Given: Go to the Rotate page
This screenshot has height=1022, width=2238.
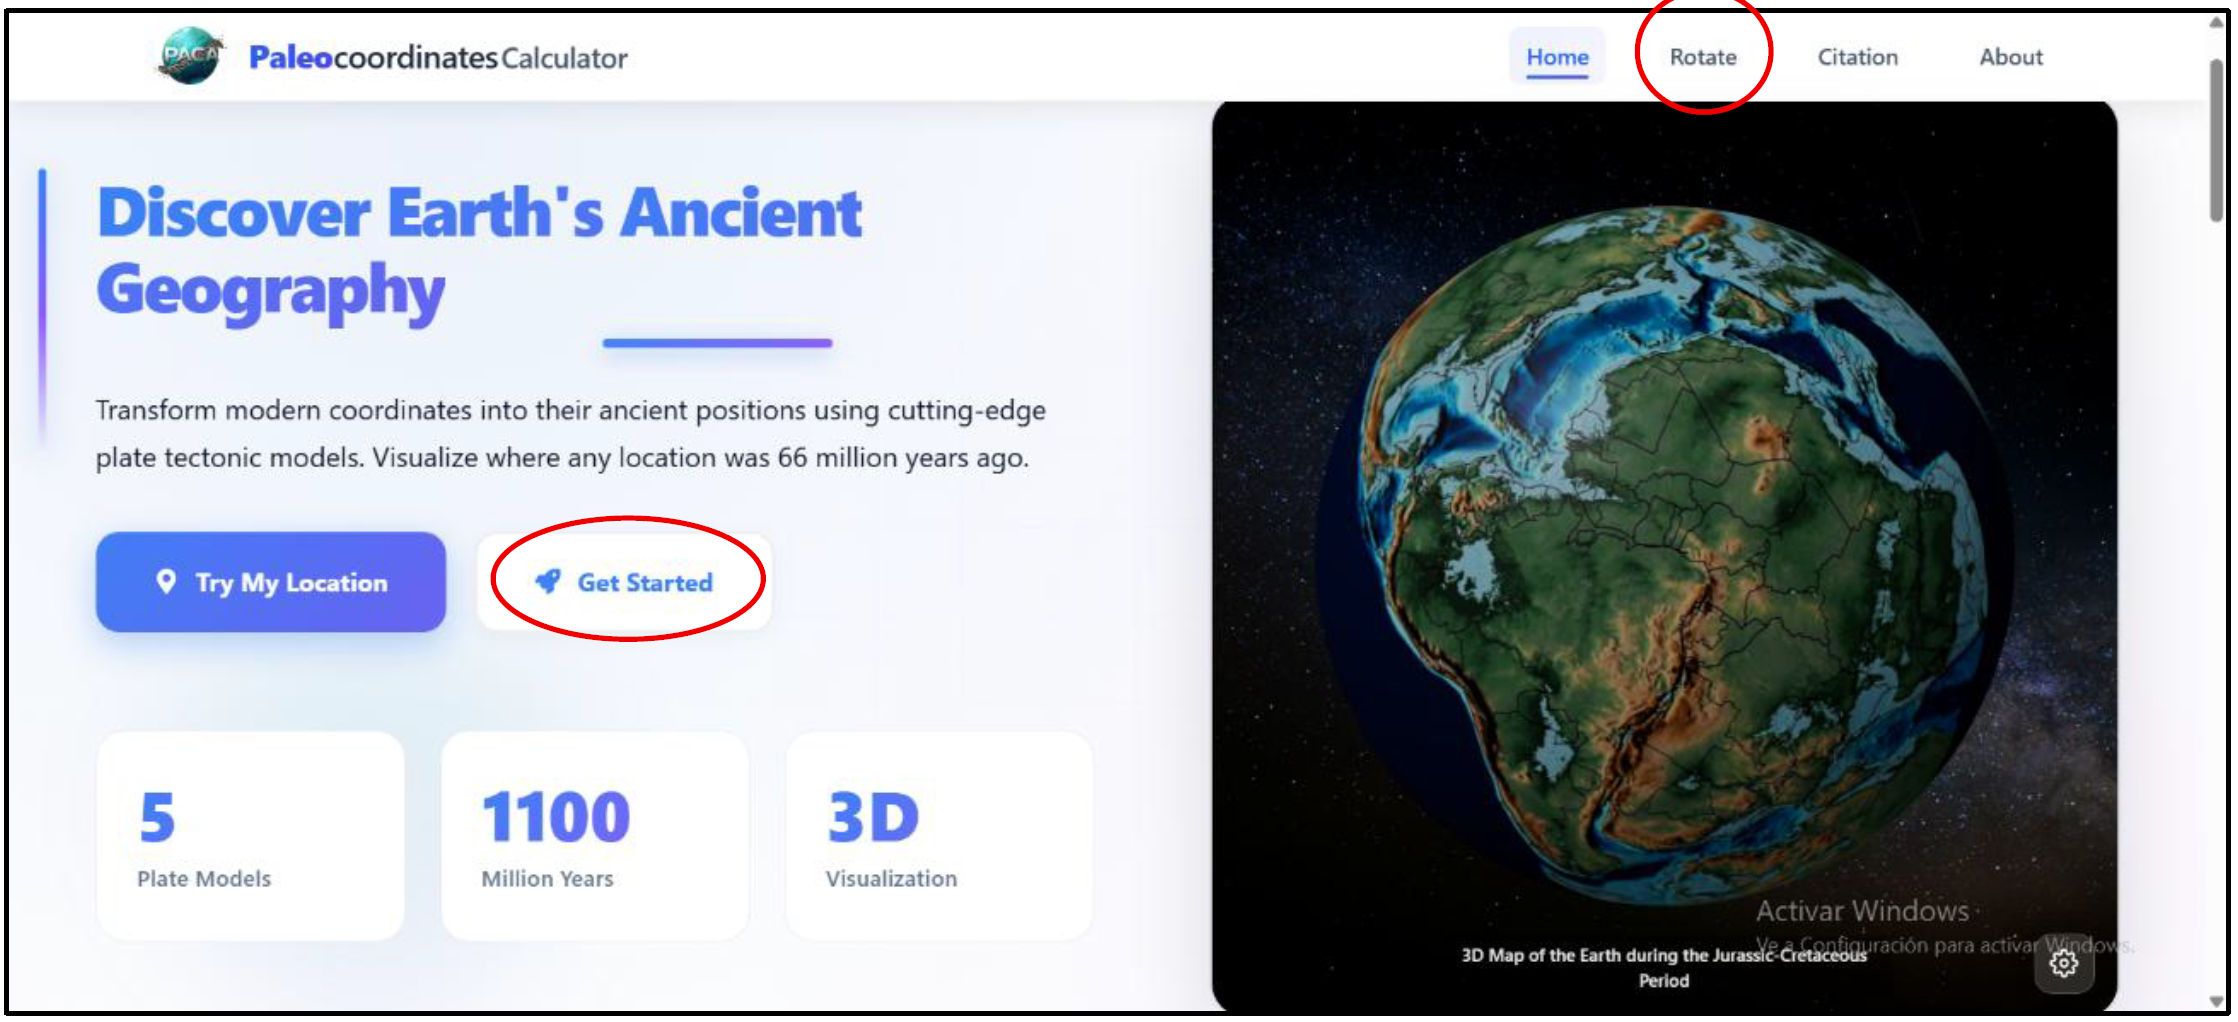Looking at the screenshot, I should 1702,57.
